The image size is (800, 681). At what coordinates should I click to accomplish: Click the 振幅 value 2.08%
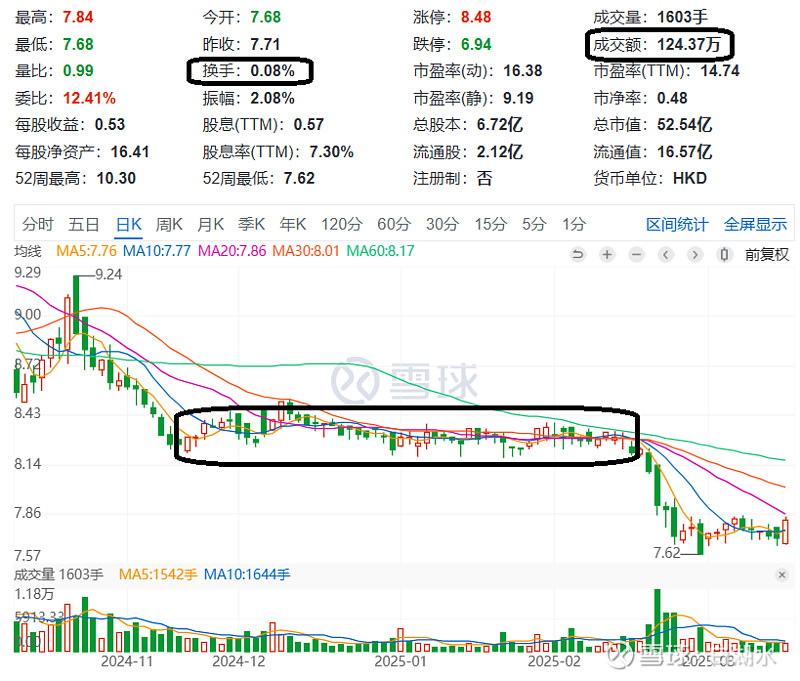tap(272, 98)
